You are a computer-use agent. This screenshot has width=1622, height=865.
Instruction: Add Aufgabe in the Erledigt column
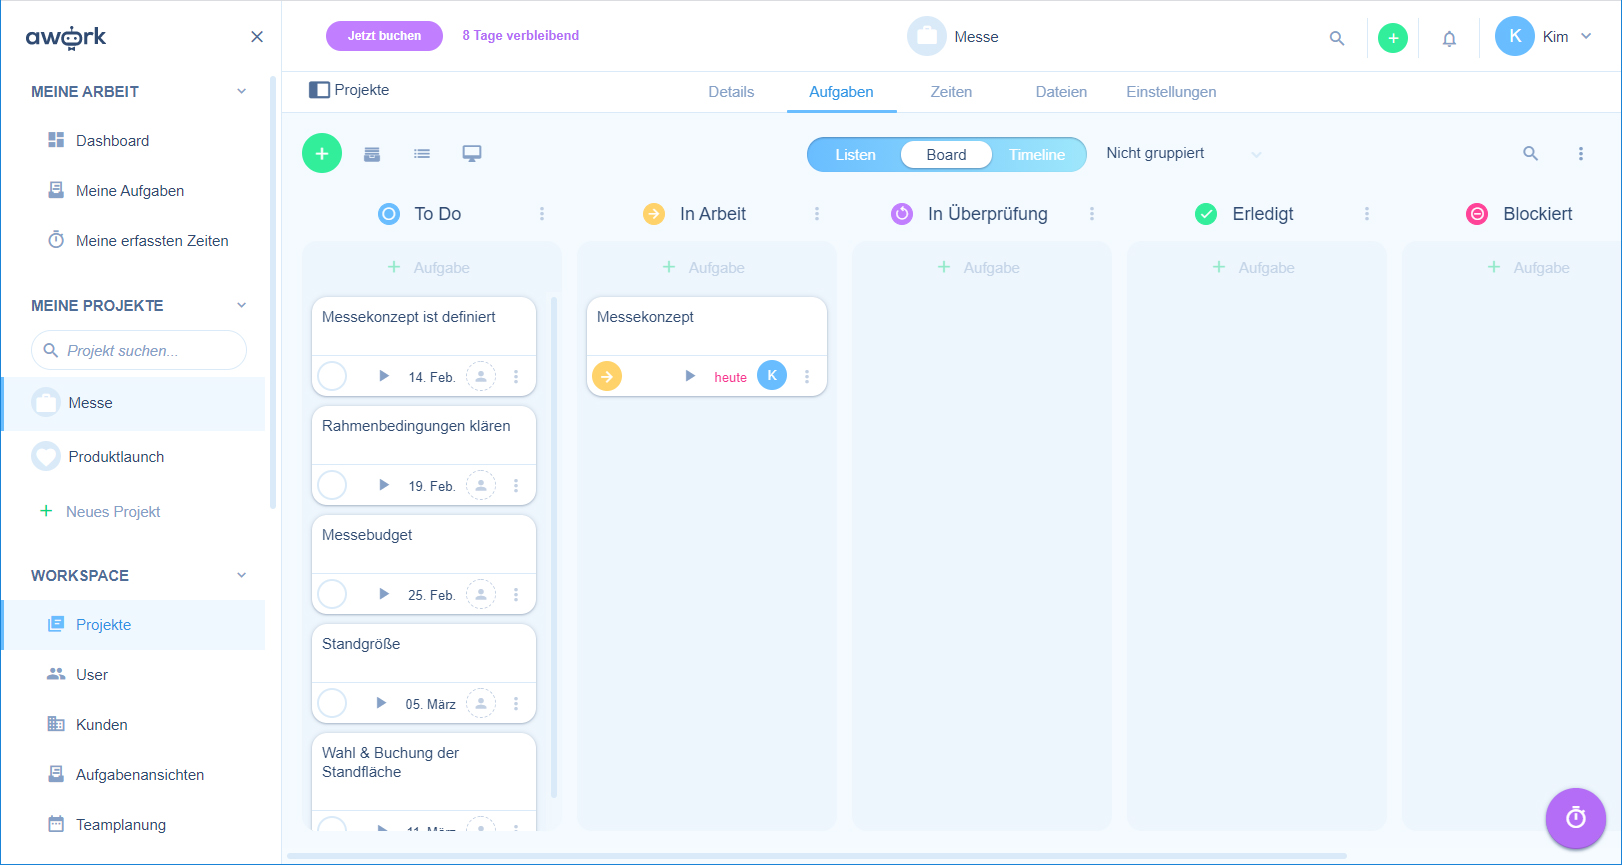1254,267
